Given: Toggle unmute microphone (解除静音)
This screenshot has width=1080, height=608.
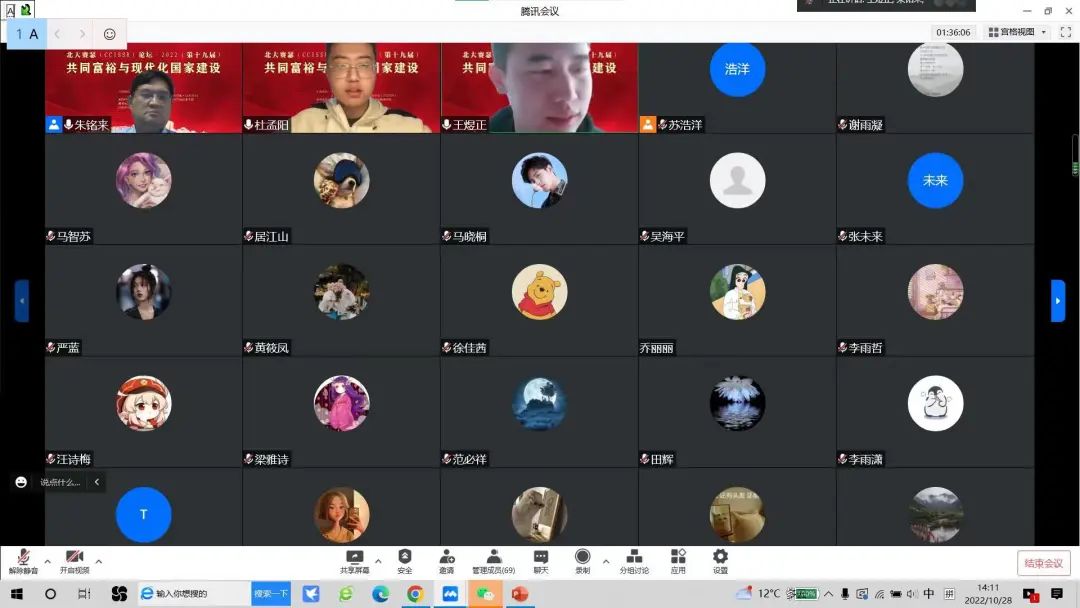Looking at the screenshot, I should [x=23, y=560].
